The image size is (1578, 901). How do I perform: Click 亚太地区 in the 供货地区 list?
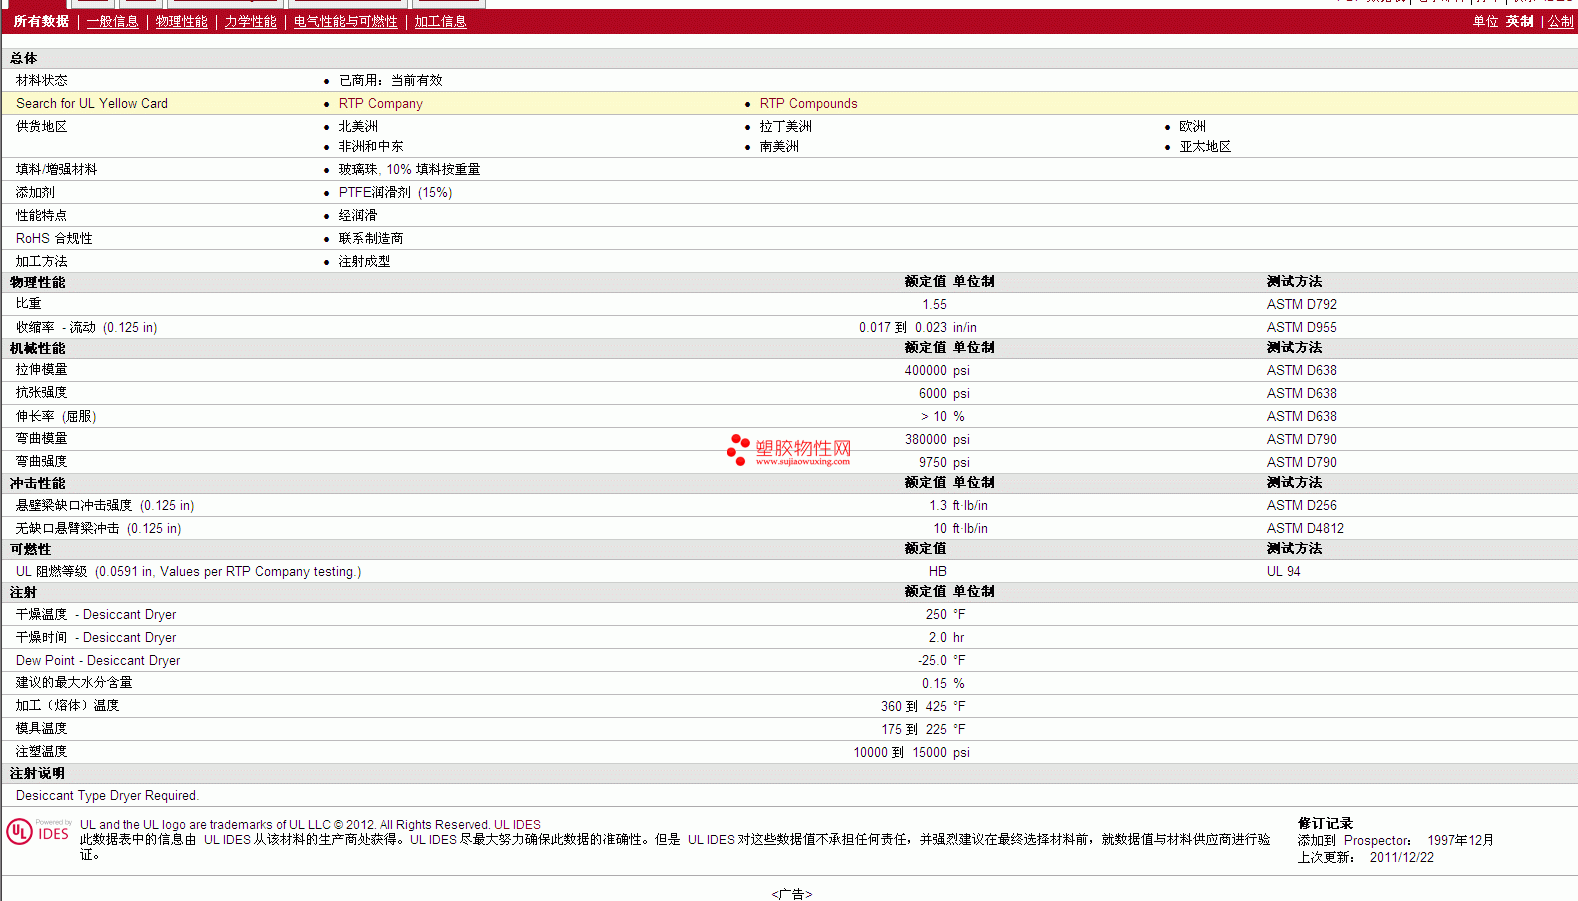(x=1206, y=146)
